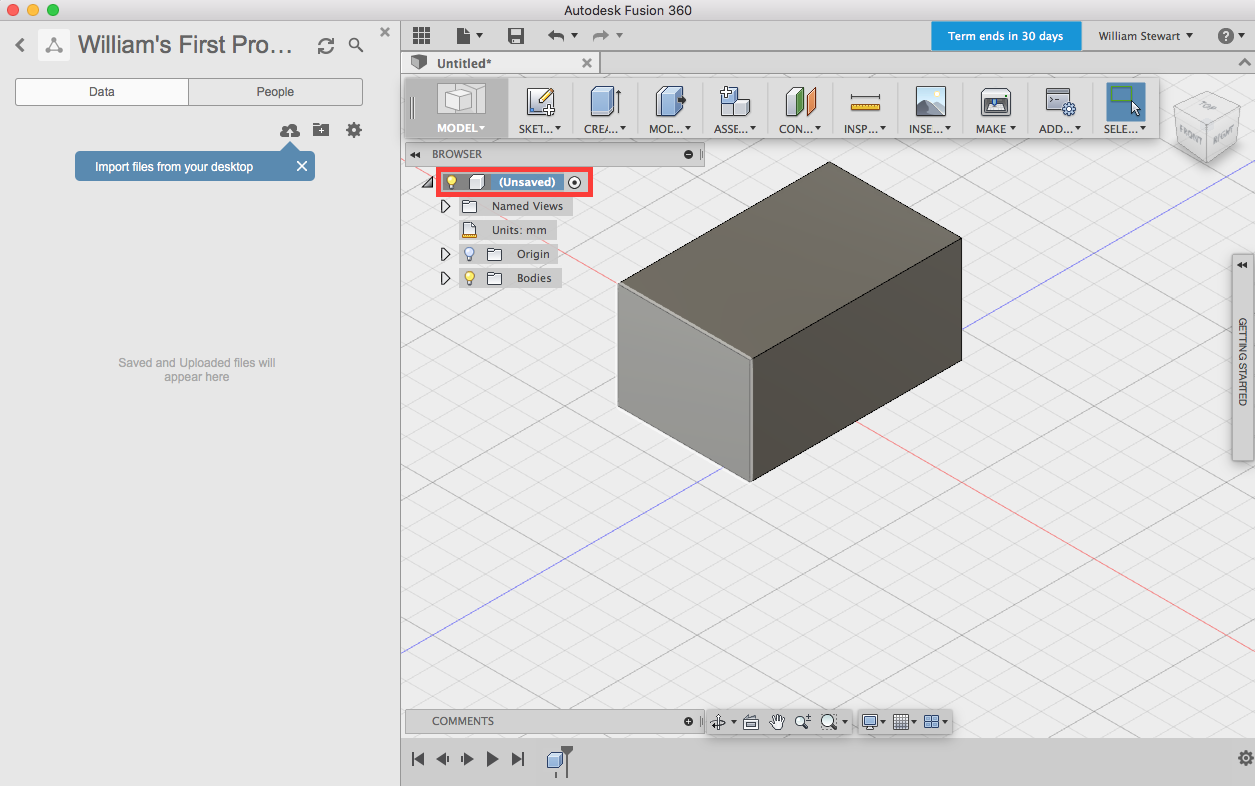Open the Fit zoom window tool
Viewport: 1255px width, 786px height.
(828, 722)
